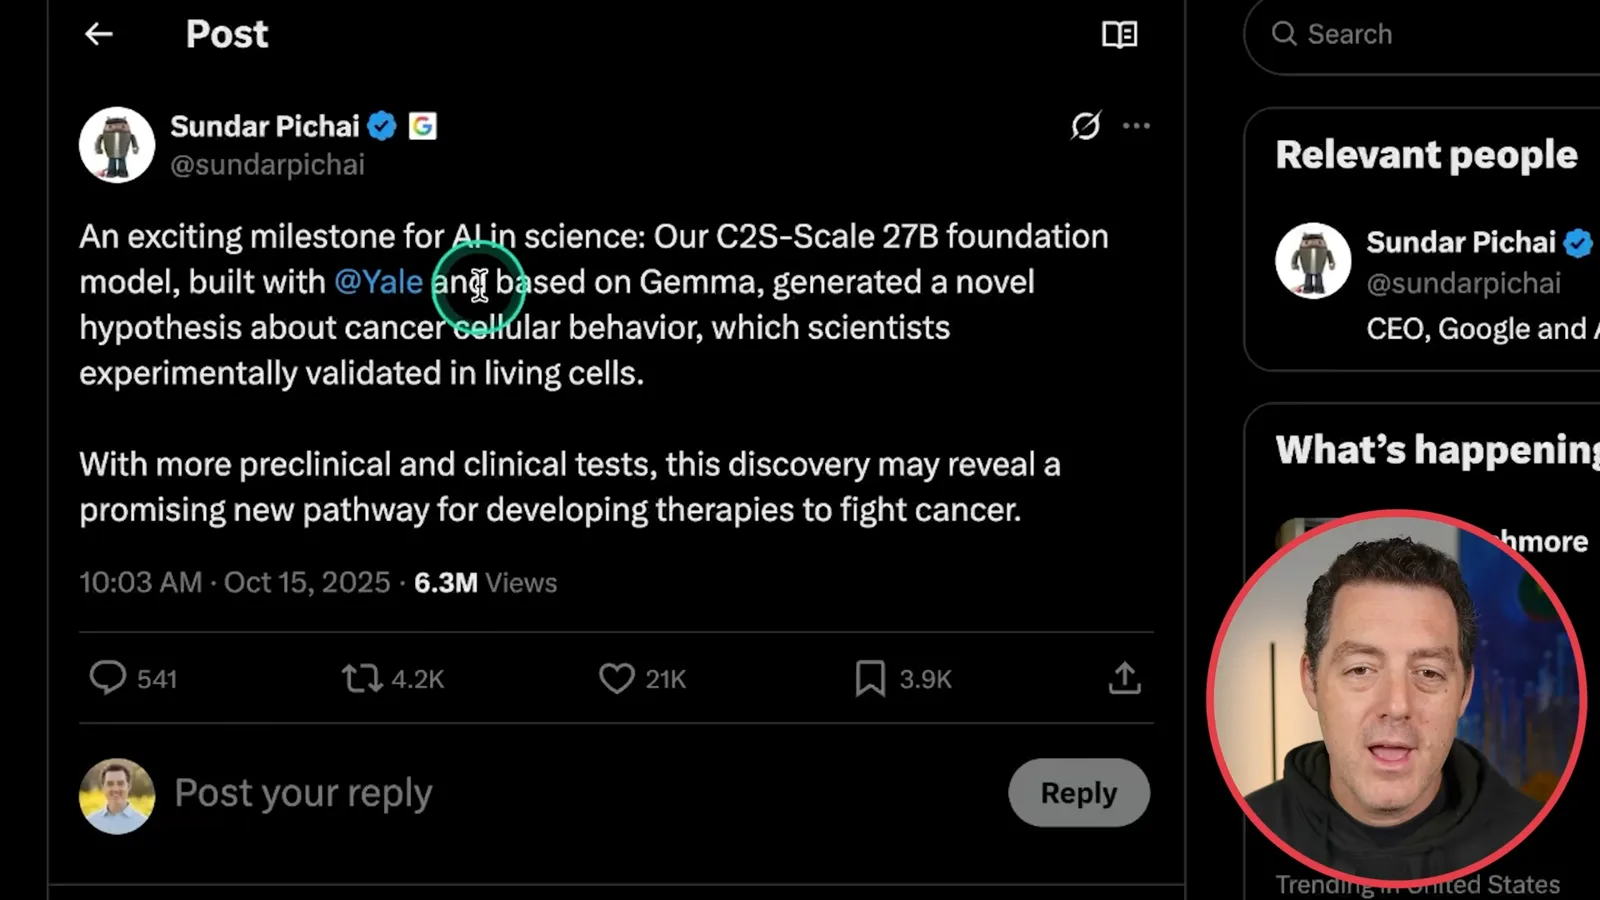Viewport: 1600px width, 900px height.
Task: Go back using the left arrow icon
Action: tap(98, 34)
